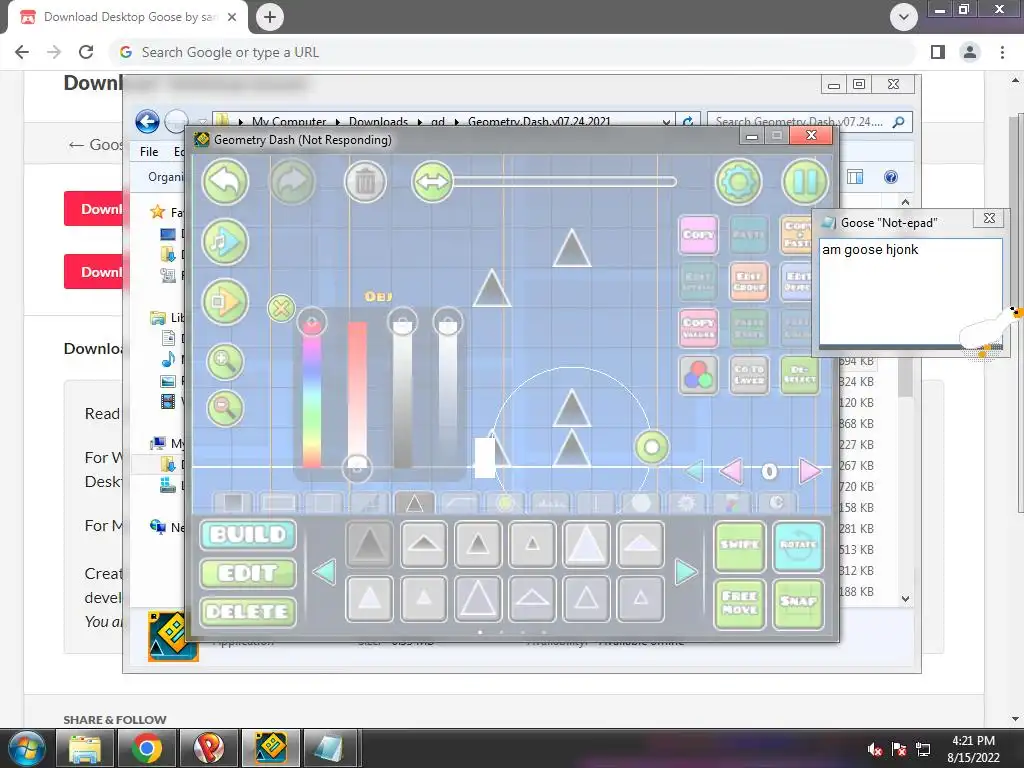Image resolution: width=1024 pixels, height=768 pixels.
Task: Open Windows Start button
Action: coord(27,748)
